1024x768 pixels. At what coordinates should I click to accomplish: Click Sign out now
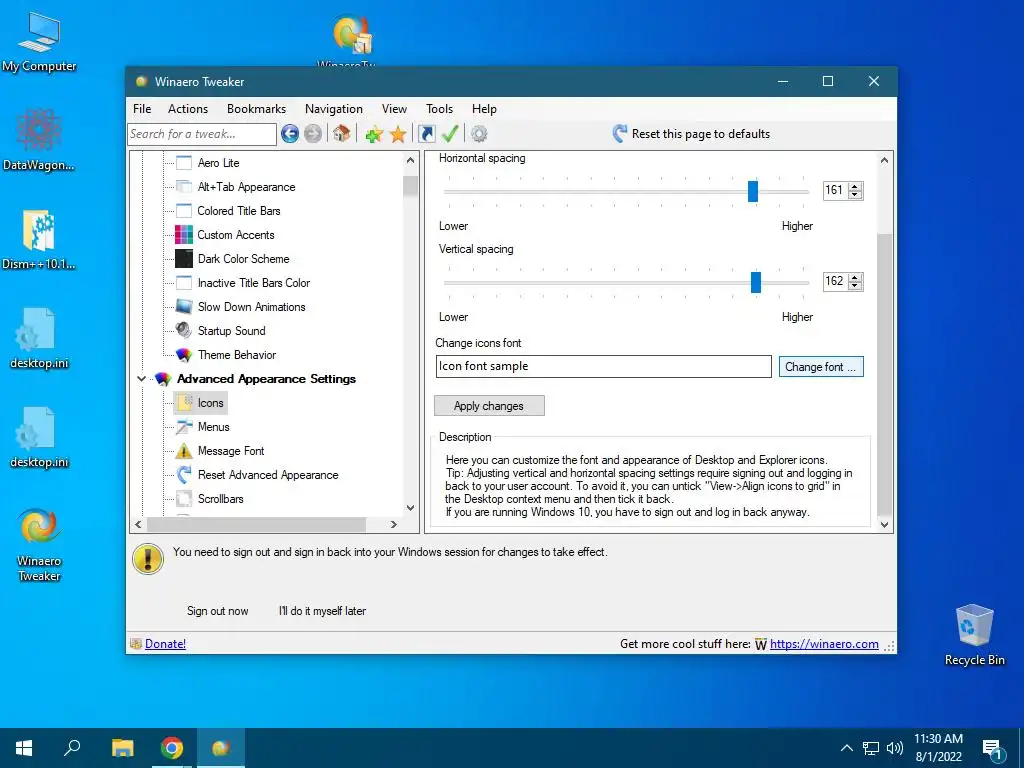click(x=217, y=611)
